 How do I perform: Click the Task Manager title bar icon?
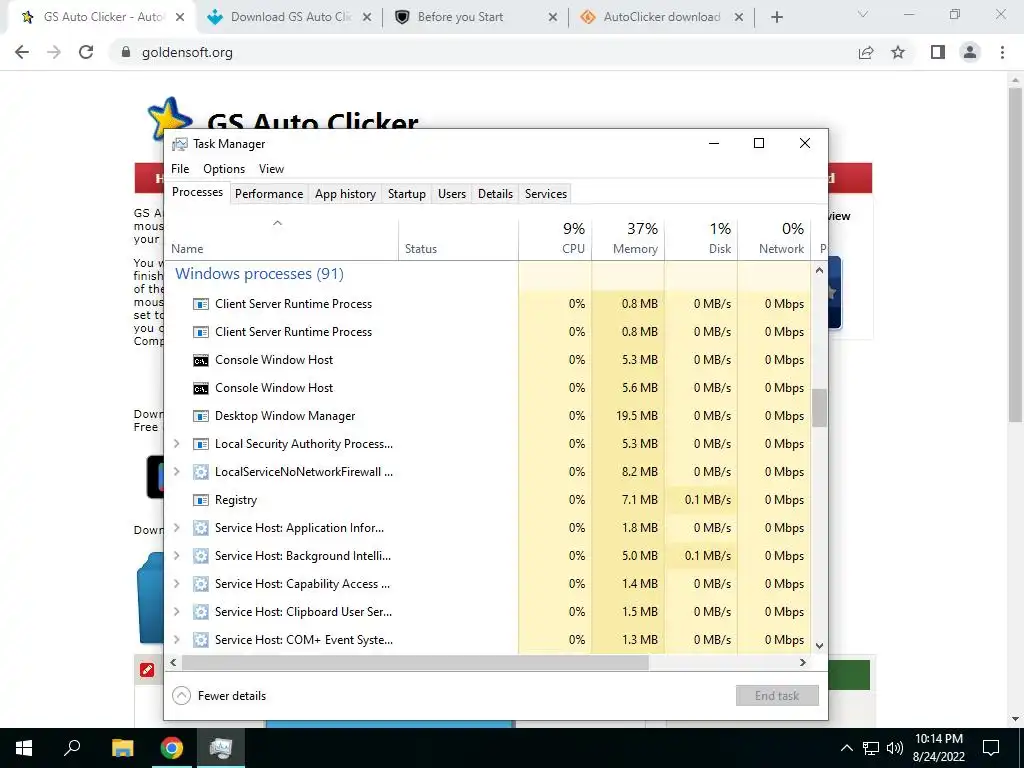pos(180,144)
